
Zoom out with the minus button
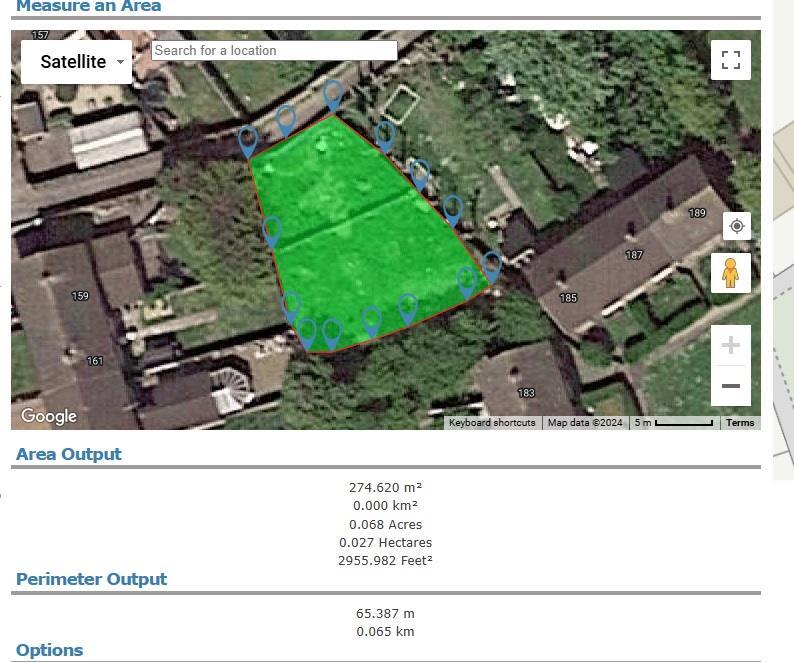pos(730,386)
